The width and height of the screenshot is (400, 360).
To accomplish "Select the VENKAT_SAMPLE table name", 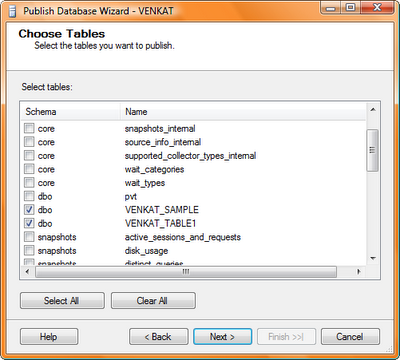I will 162,210.
